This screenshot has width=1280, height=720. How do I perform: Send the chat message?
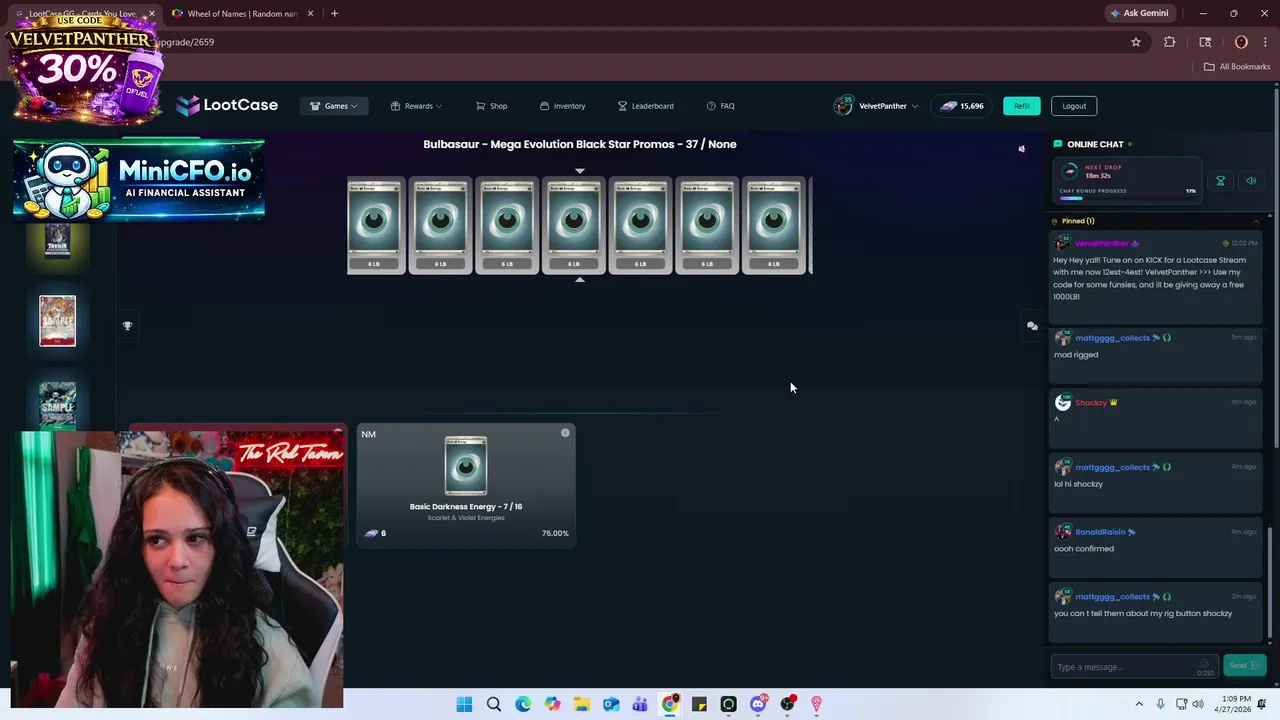(1243, 666)
